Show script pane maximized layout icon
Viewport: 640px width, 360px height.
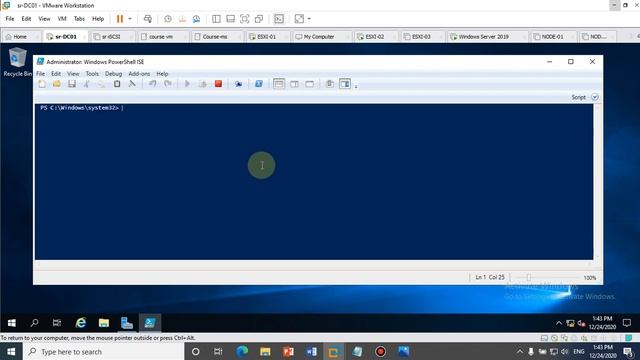[x=310, y=84]
